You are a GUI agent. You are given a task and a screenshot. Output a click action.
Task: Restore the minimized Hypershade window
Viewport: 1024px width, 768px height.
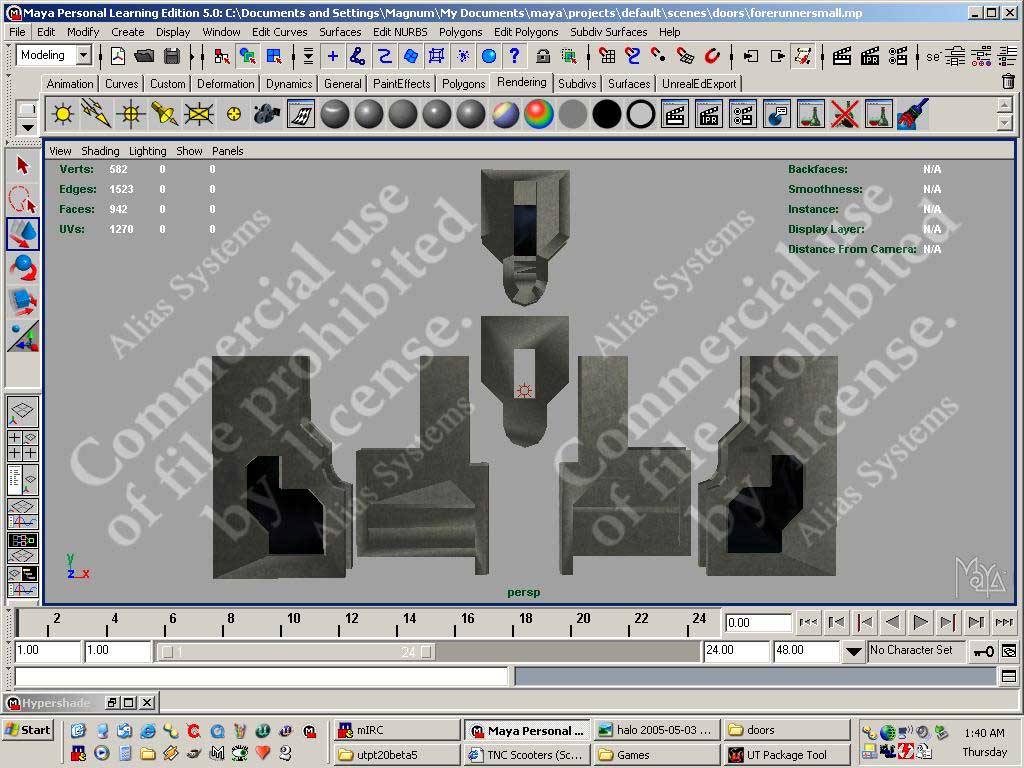tap(112, 703)
